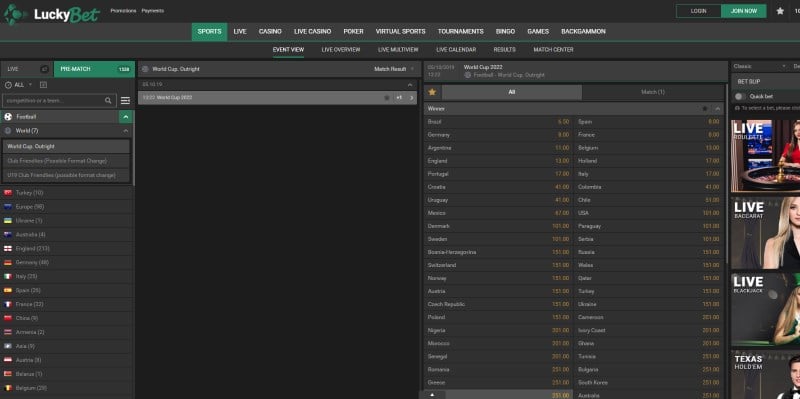Click the LuckyBet logo
800x399 pixels.
point(51,14)
